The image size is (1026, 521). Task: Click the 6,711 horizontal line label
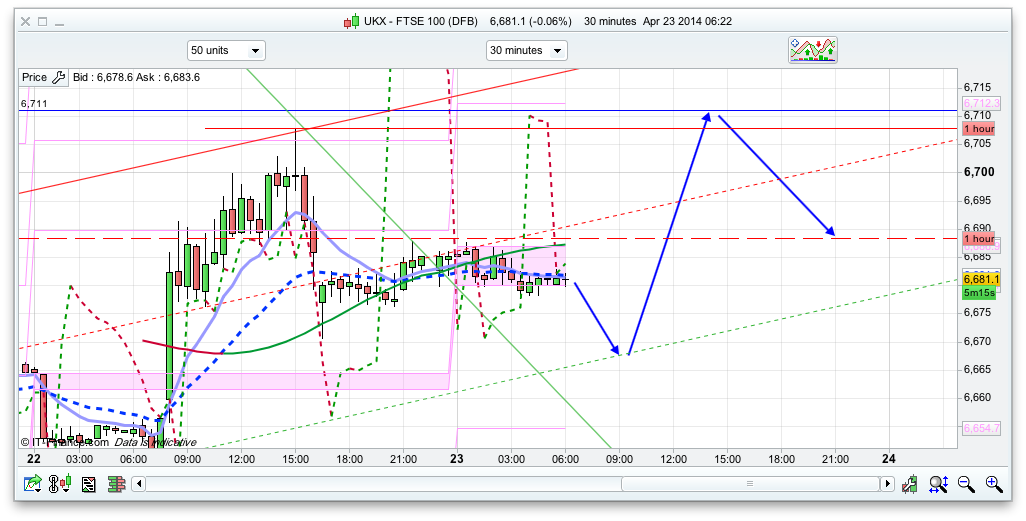(x=33, y=103)
